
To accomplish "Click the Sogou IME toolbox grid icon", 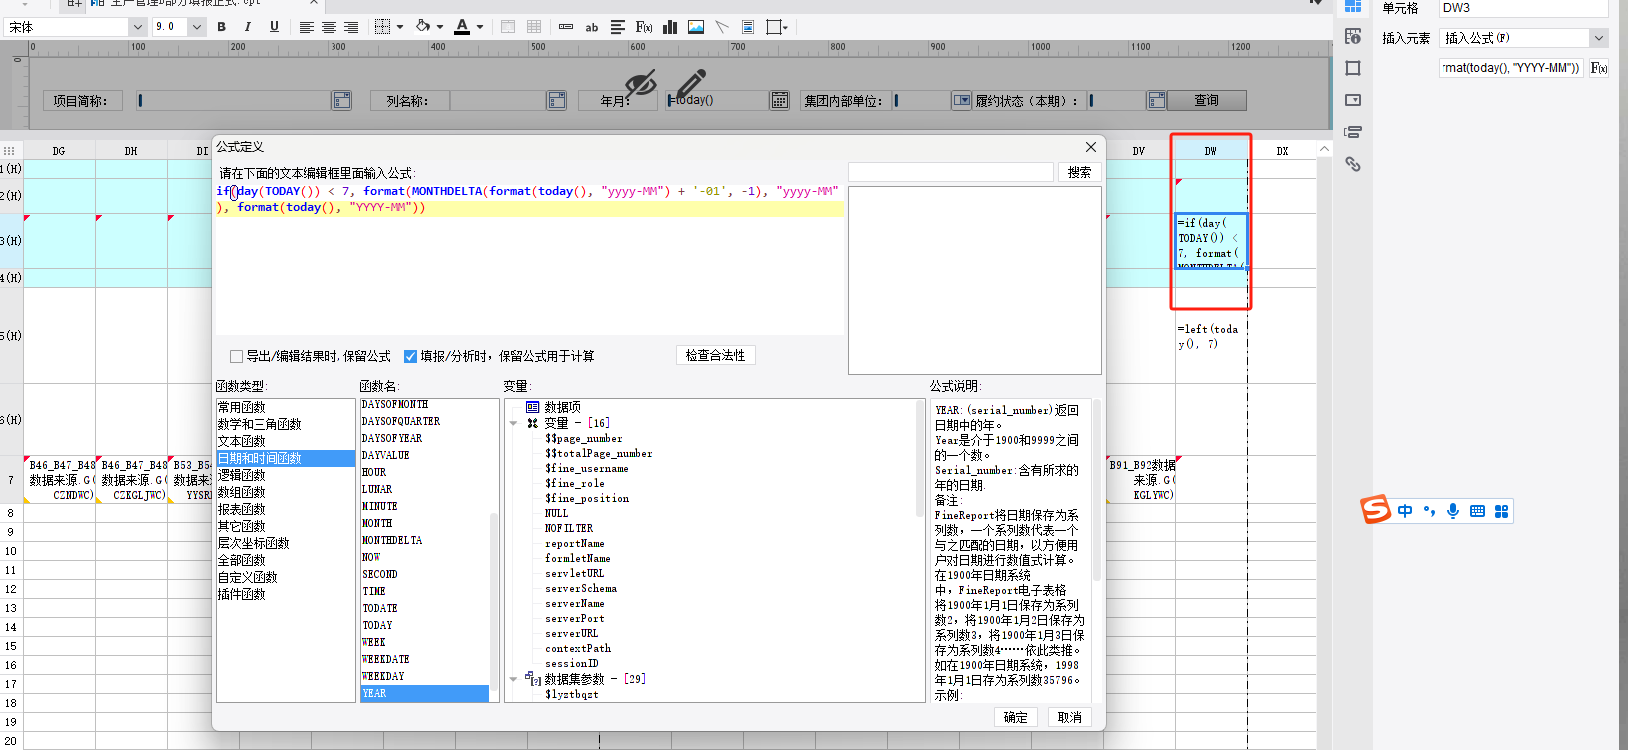I will pyautogui.click(x=1501, y=511).
